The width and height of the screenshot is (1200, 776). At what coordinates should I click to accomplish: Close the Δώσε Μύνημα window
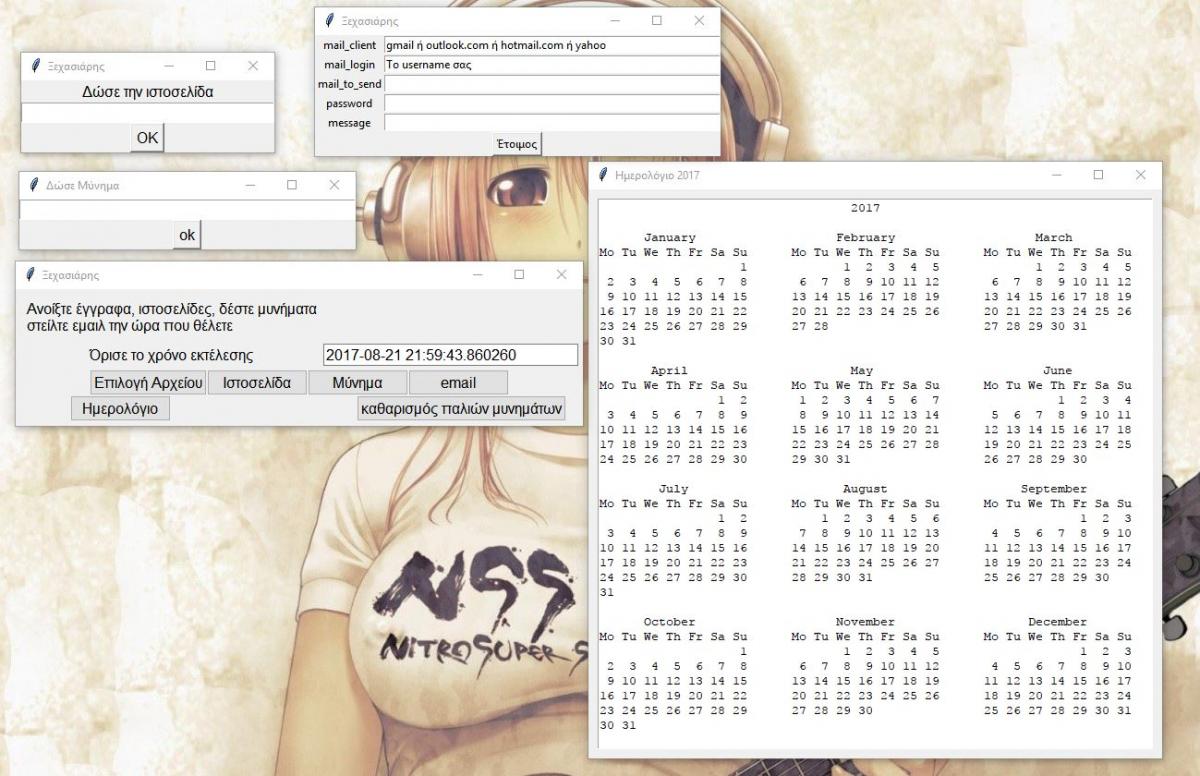click(x=334, y=185)
